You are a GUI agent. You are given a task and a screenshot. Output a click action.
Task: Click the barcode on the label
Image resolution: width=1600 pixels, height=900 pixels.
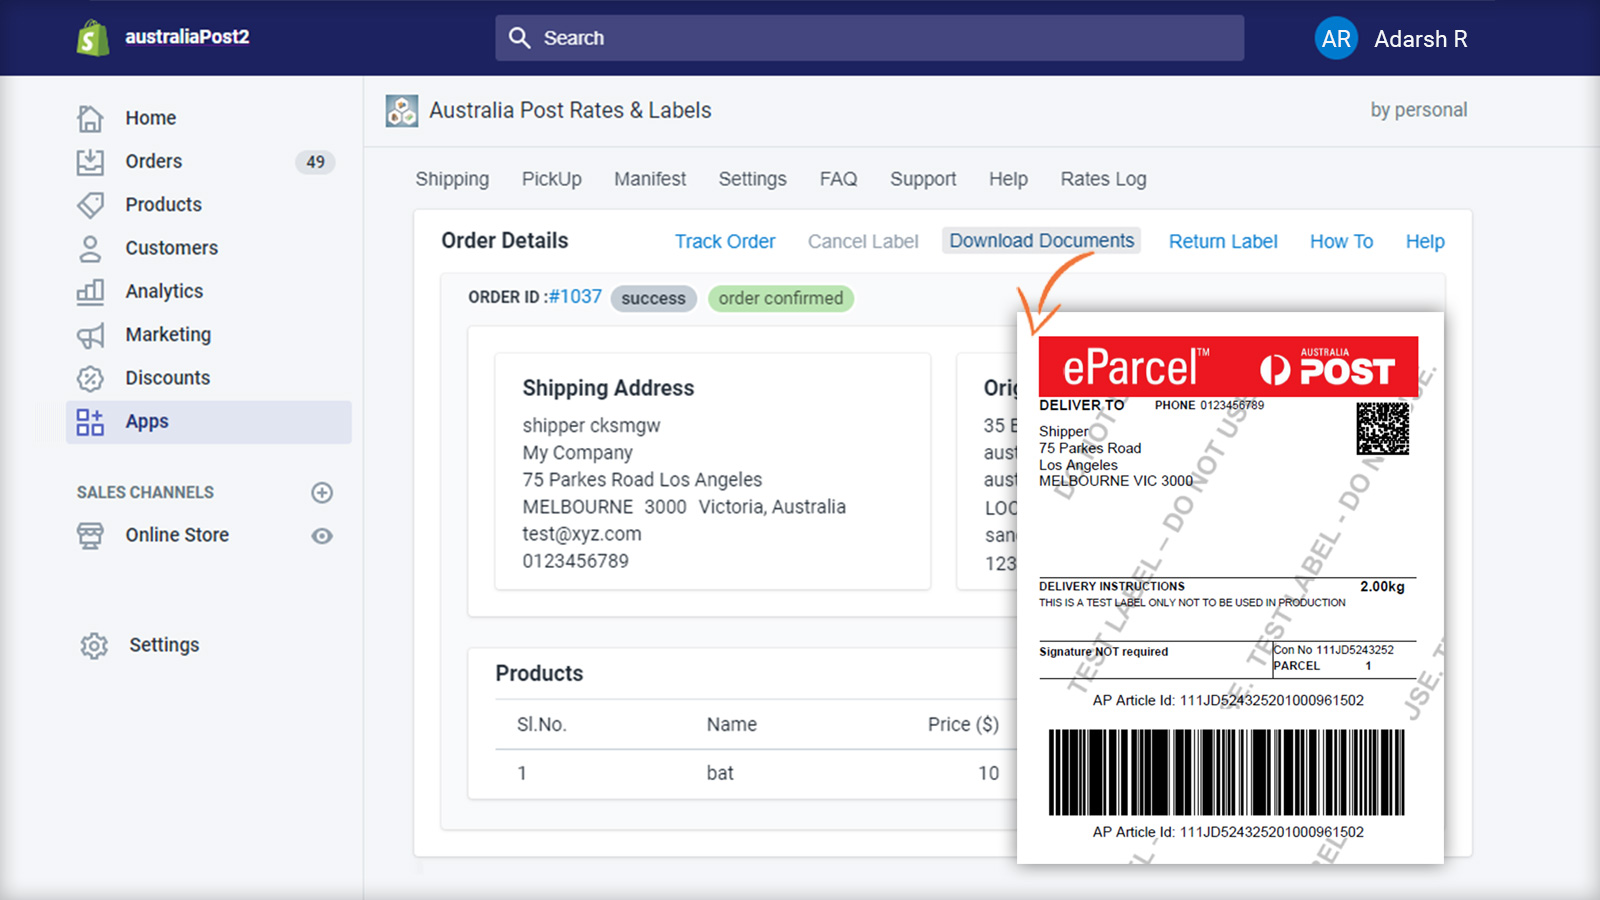point(1227,772)
